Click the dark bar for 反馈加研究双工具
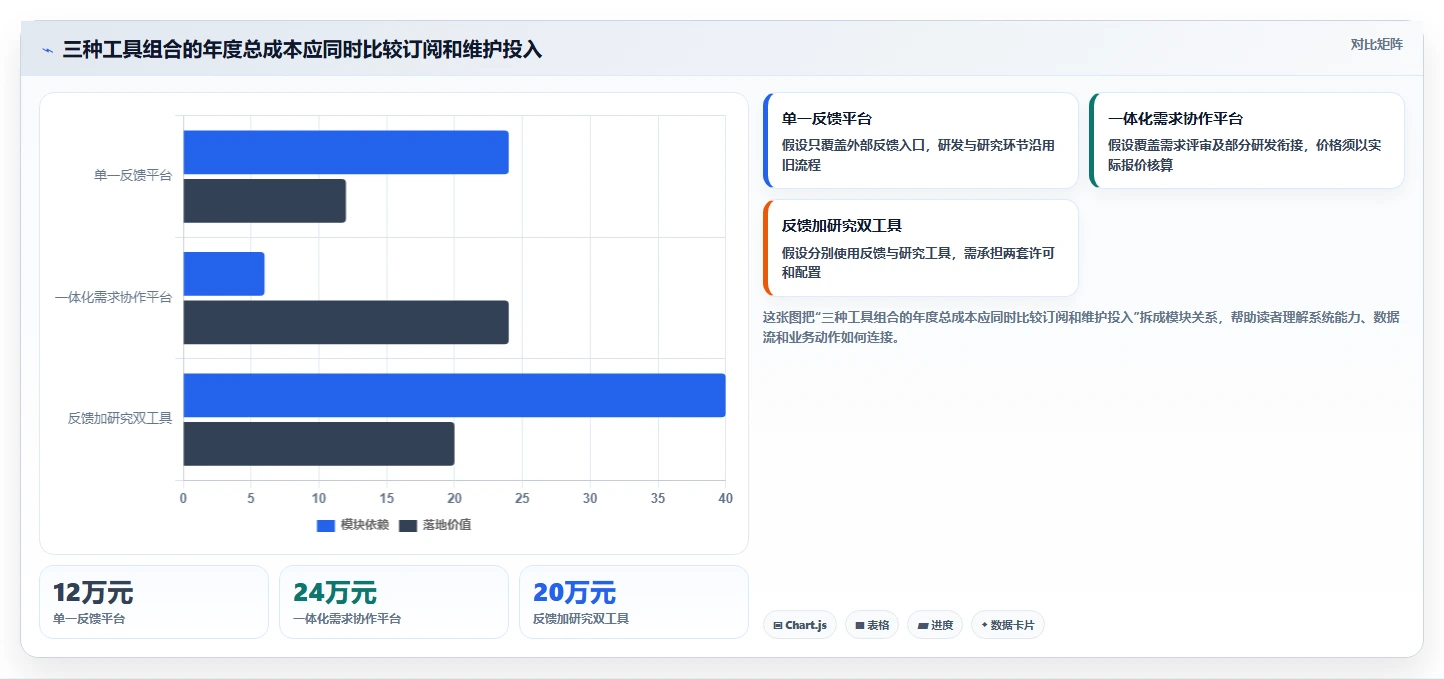Screen dimensions: 1444x679 (319, 444)
